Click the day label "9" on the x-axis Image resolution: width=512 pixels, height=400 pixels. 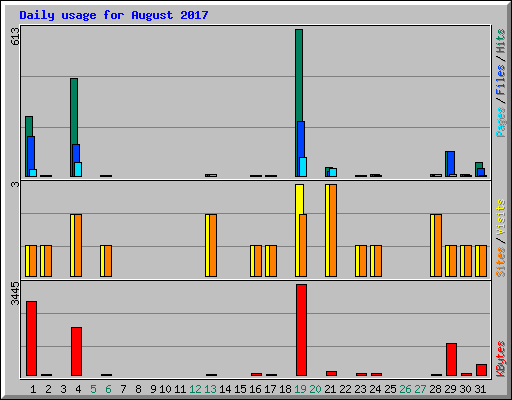point(153,389)
